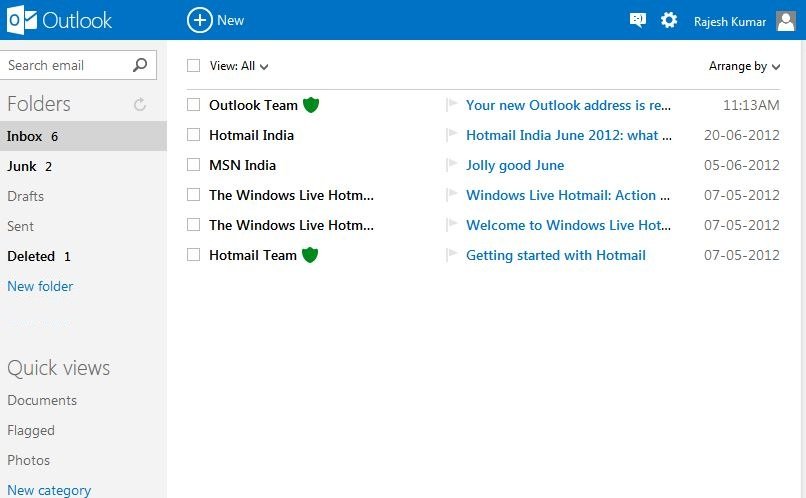Click the search magnifier icon
Screen dimensions: 806x498
click(x=140, y=65)
